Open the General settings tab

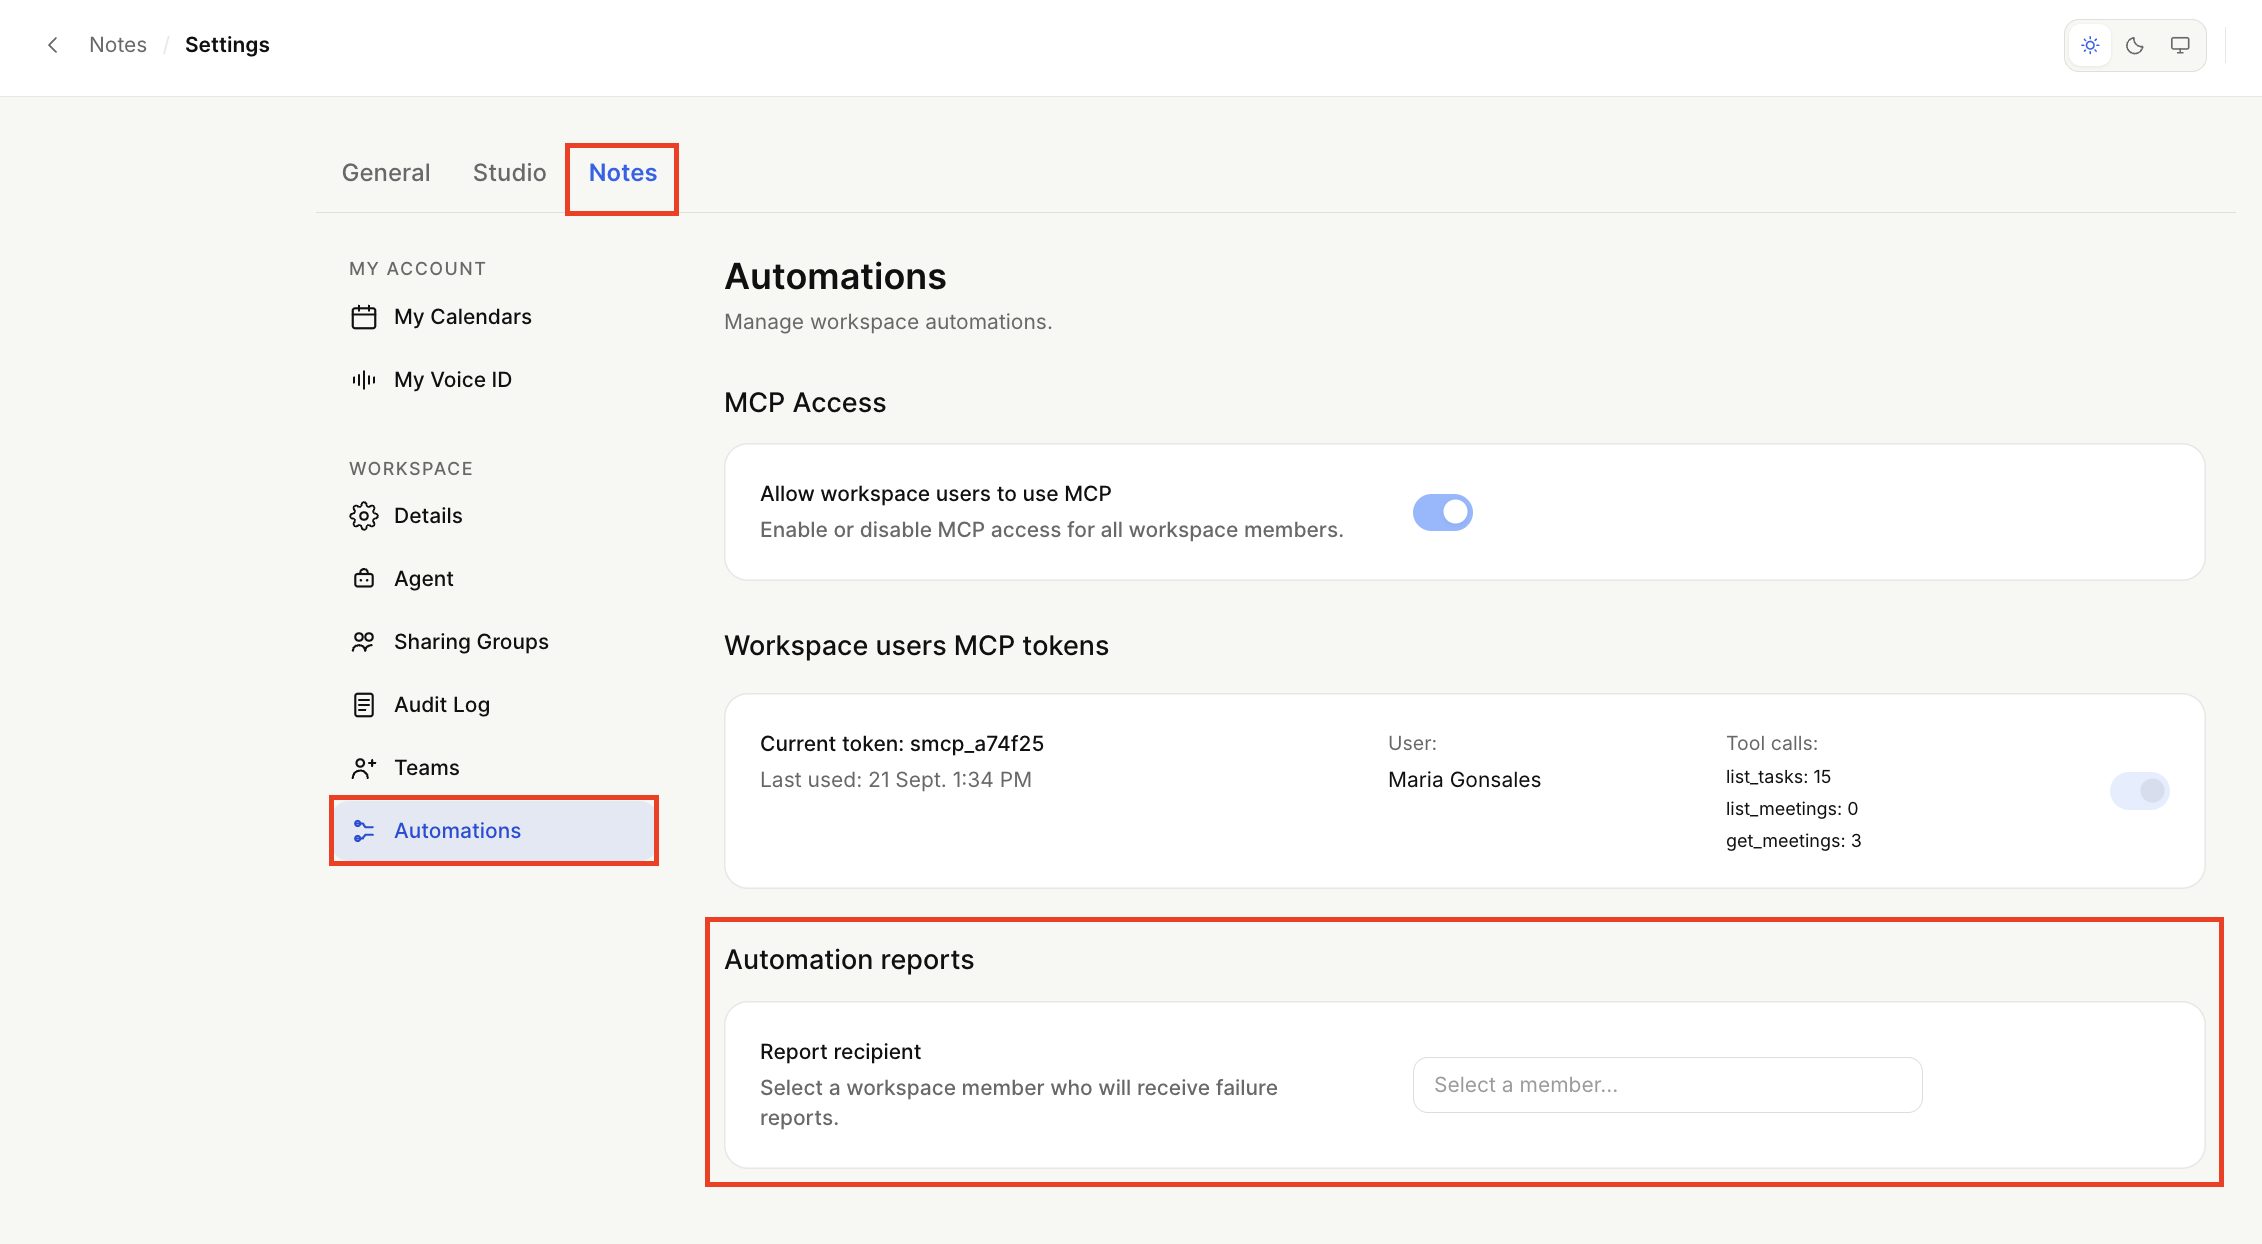386,173
